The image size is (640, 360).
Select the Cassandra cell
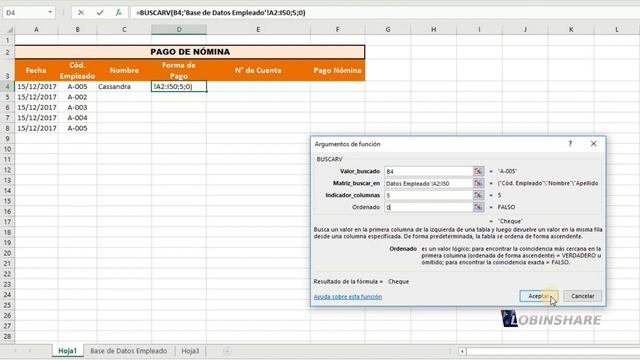pyautogui.click(x=124, y=87)
